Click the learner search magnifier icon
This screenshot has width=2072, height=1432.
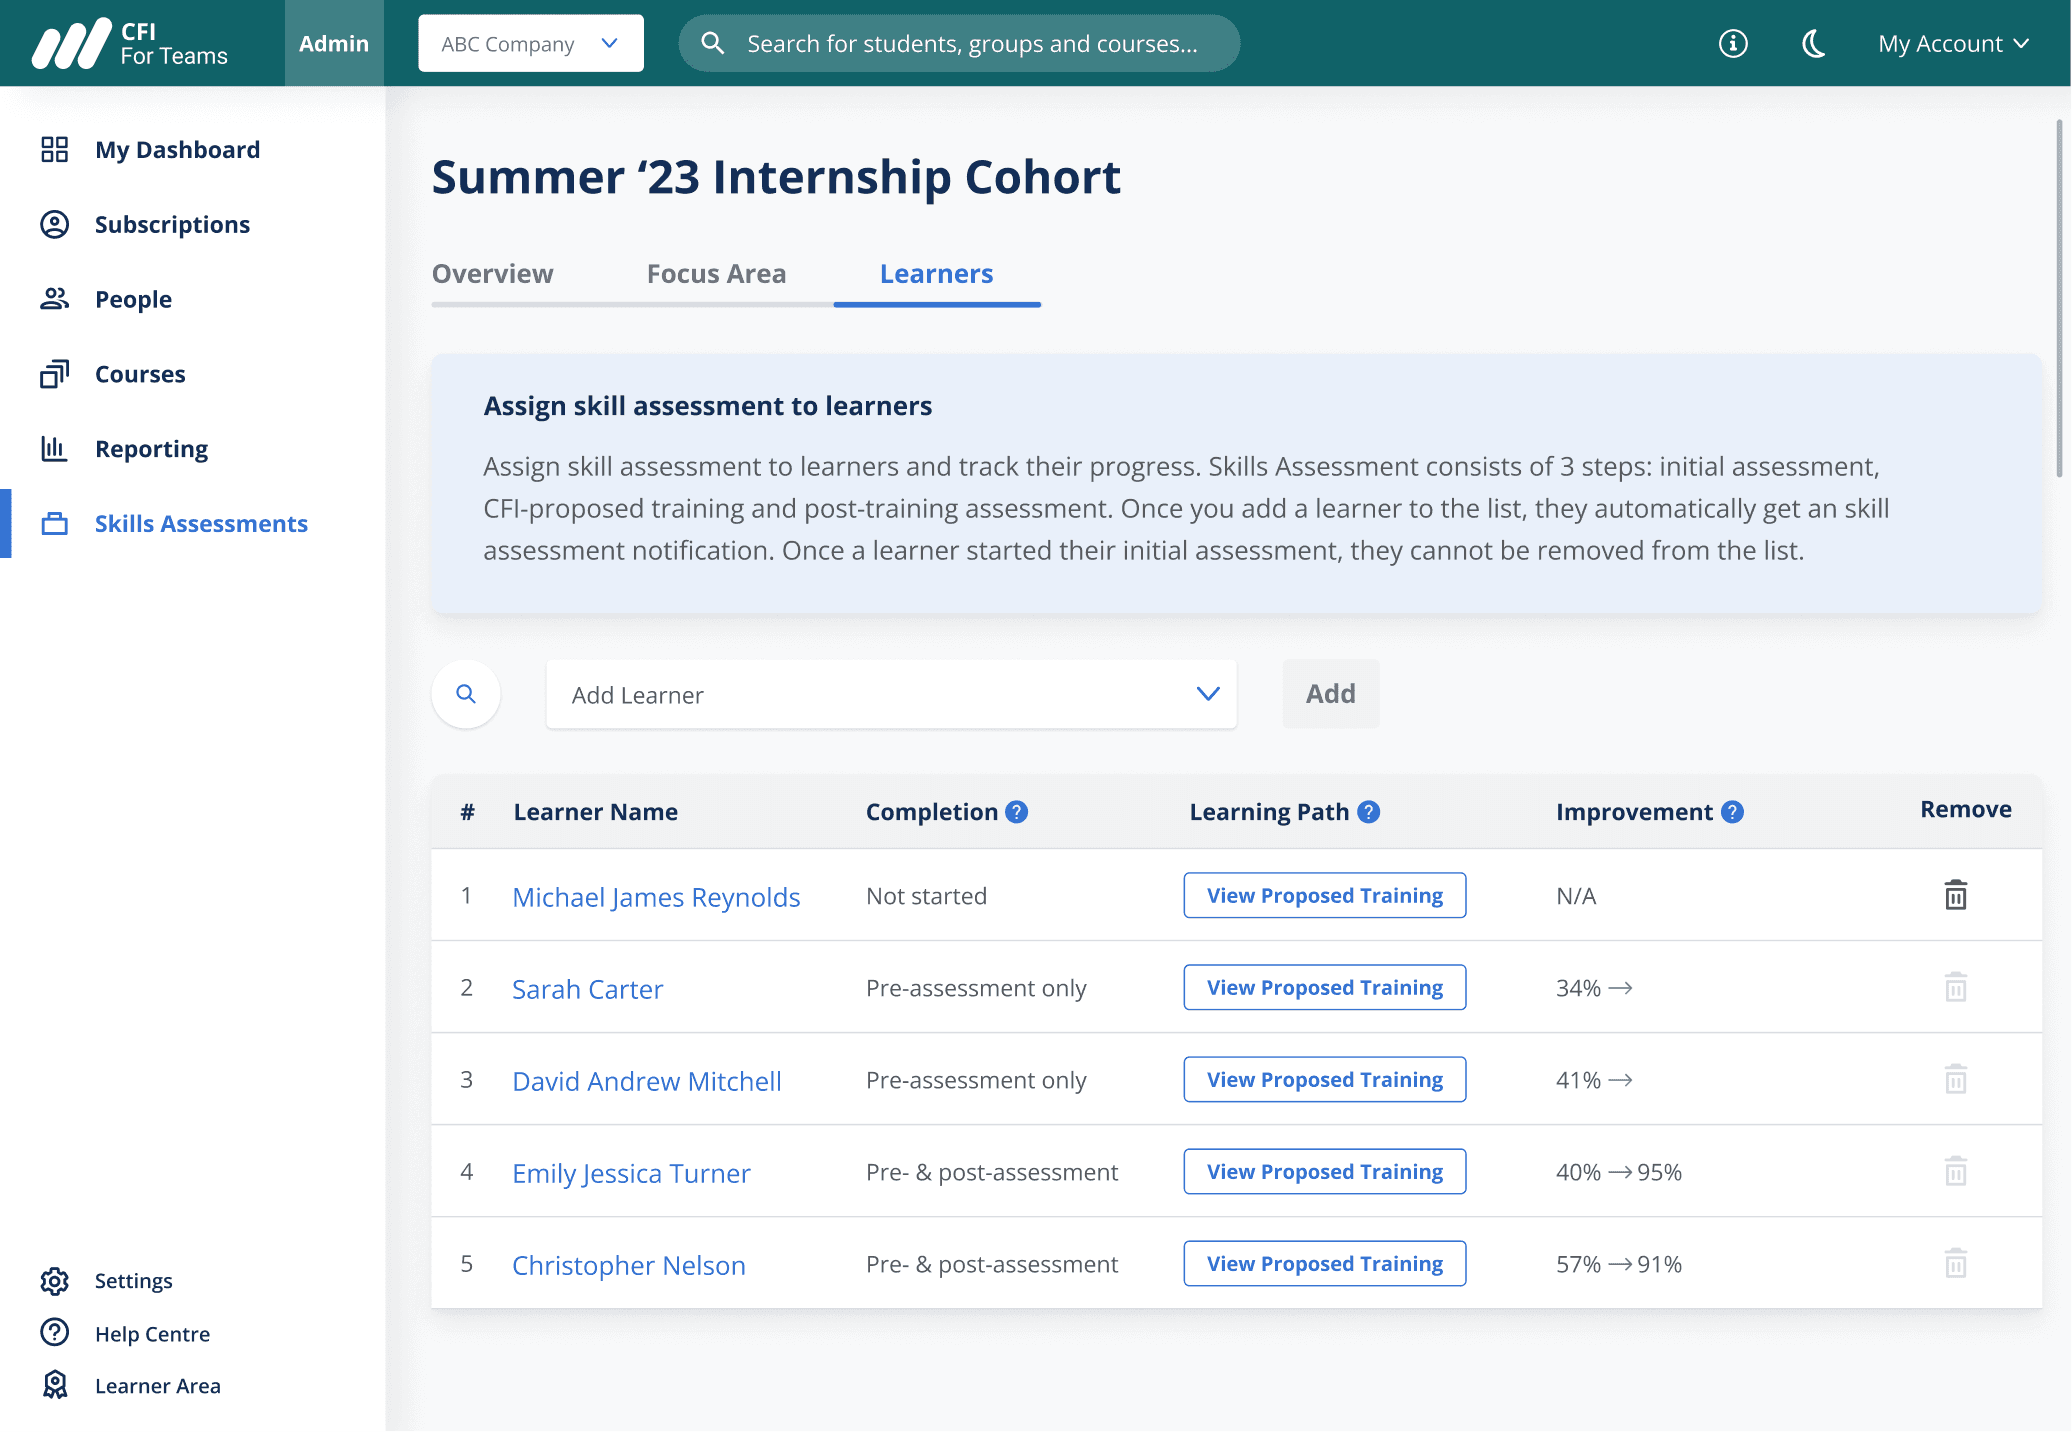click(466, 694)
